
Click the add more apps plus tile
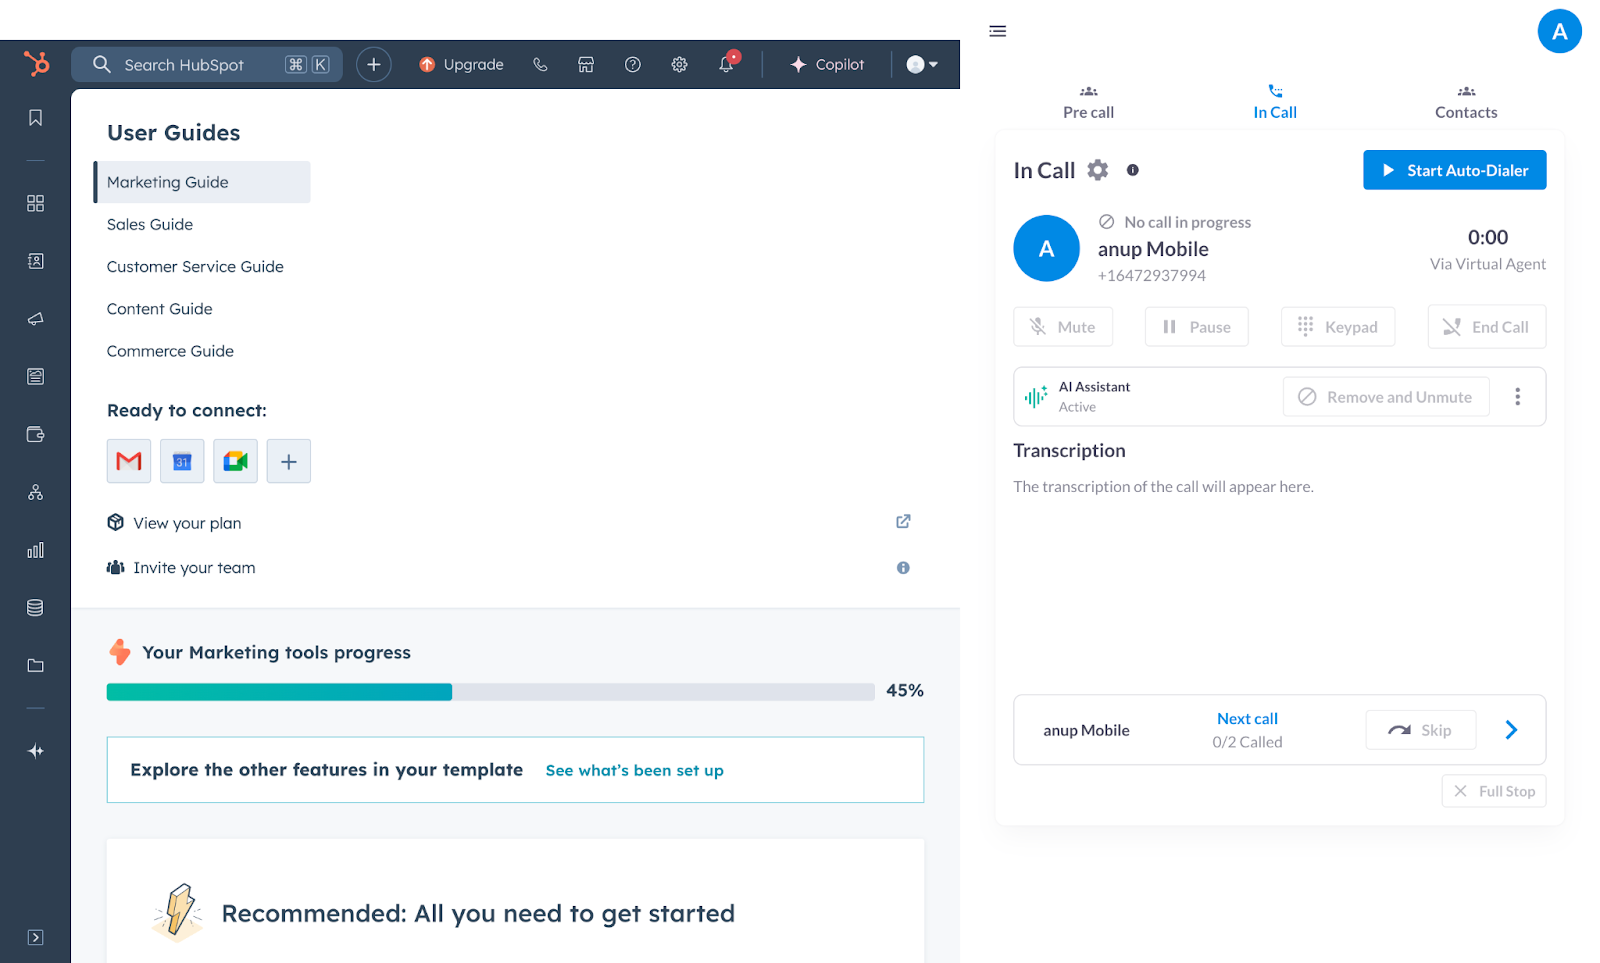click(x=289, y=461)
